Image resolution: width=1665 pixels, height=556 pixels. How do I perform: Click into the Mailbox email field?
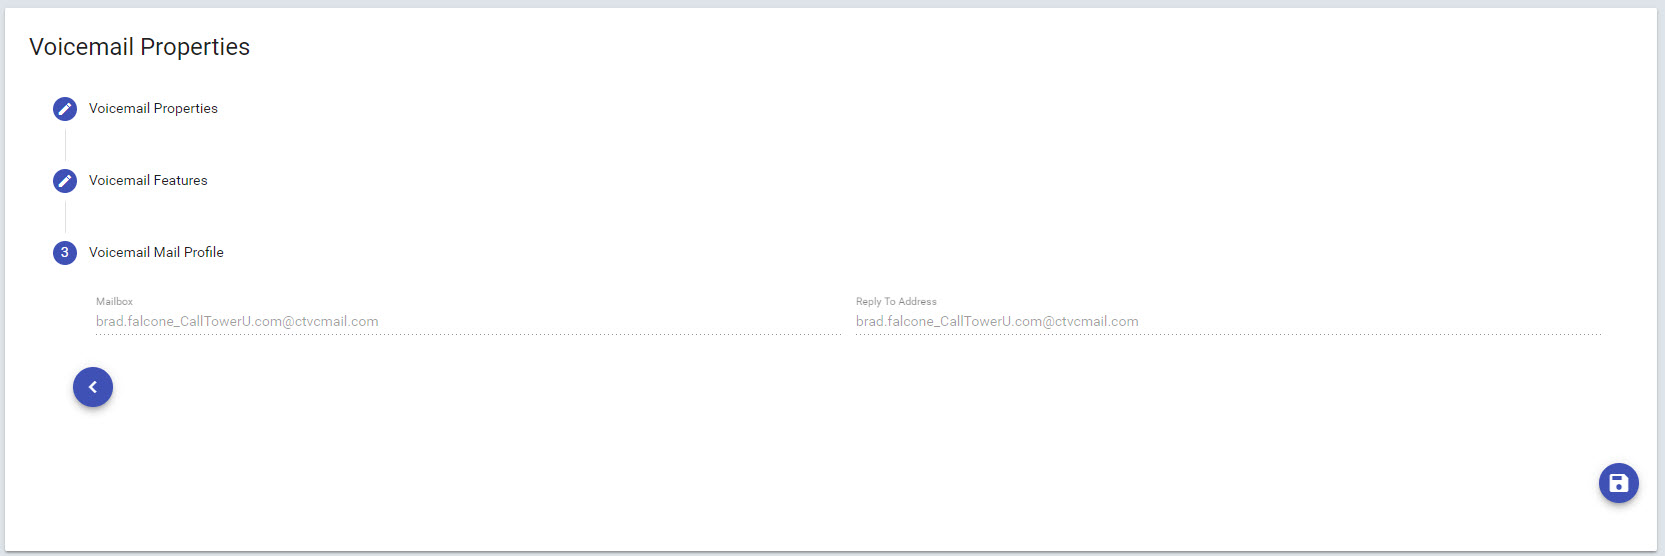click(237, 322)
